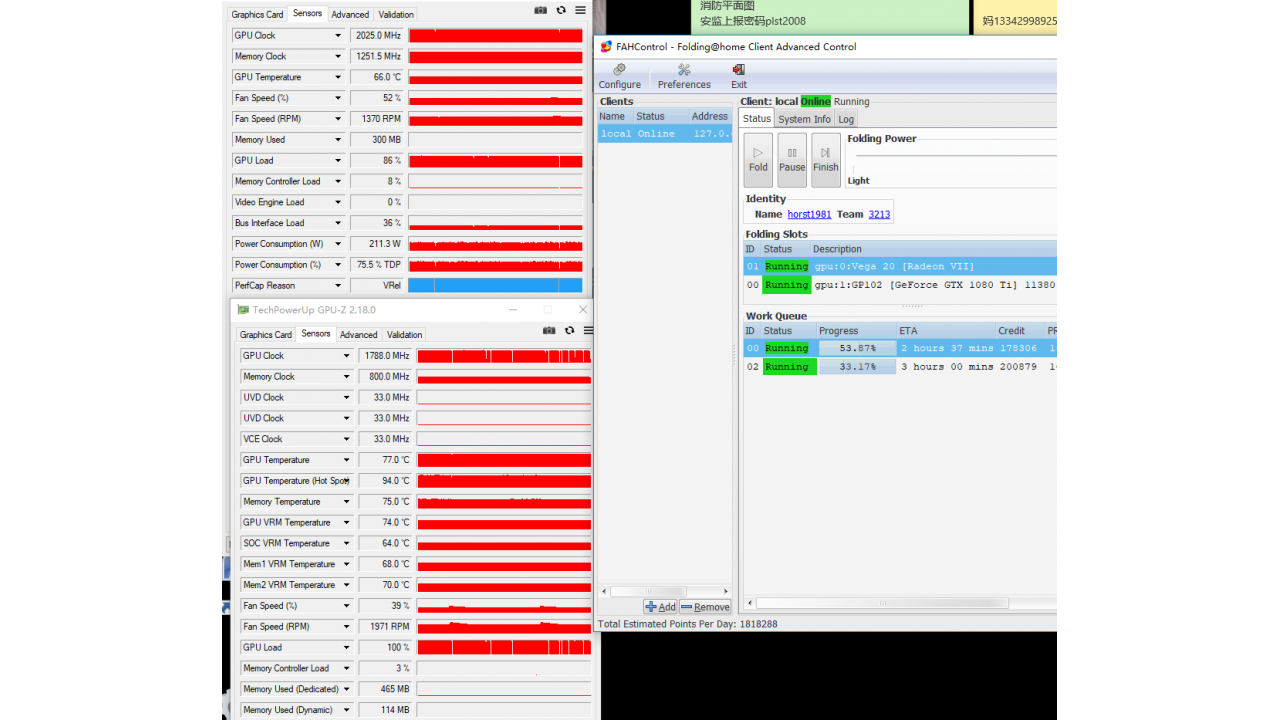Capture a screenshot in the lower GPU-Z 2.18.0 window
1280x720 pixels.
[x=549, y=330]
